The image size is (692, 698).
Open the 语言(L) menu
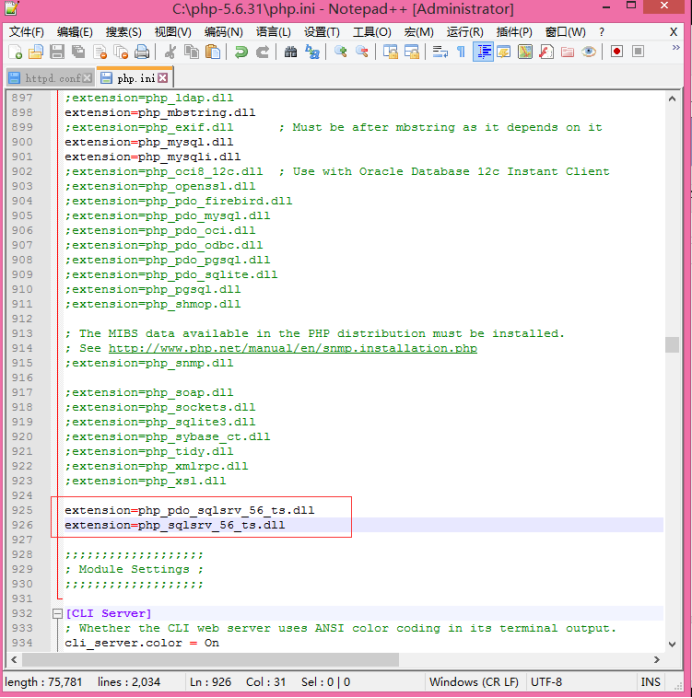[x=273, y=32]
